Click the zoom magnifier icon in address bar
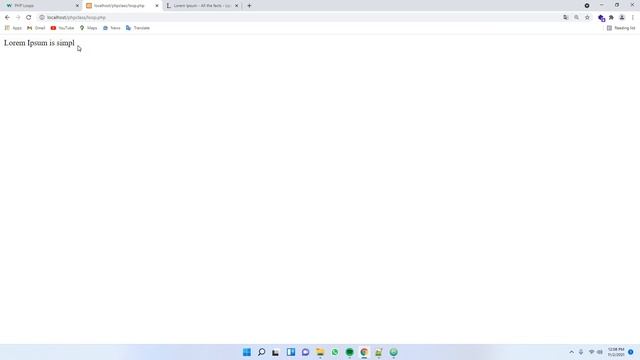Image resolution: width=640 pixels, height=360 pixels. click(x=576, y=18)
